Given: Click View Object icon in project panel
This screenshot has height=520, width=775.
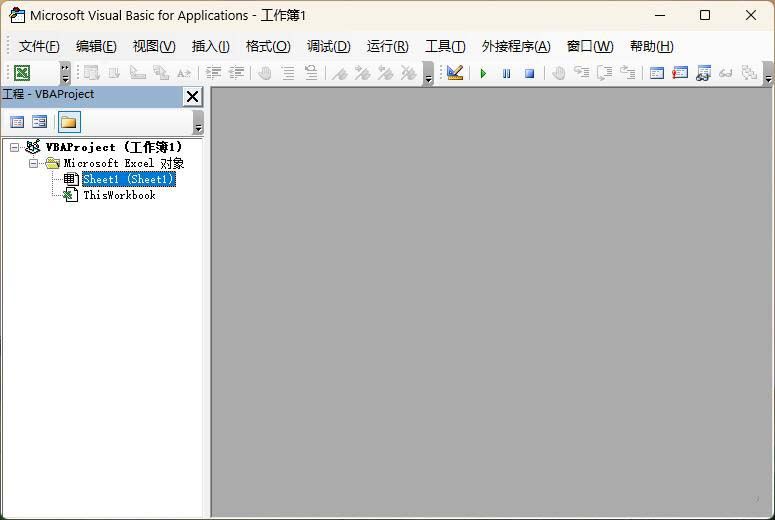Looking at the screenshot, I should (40, 122).
